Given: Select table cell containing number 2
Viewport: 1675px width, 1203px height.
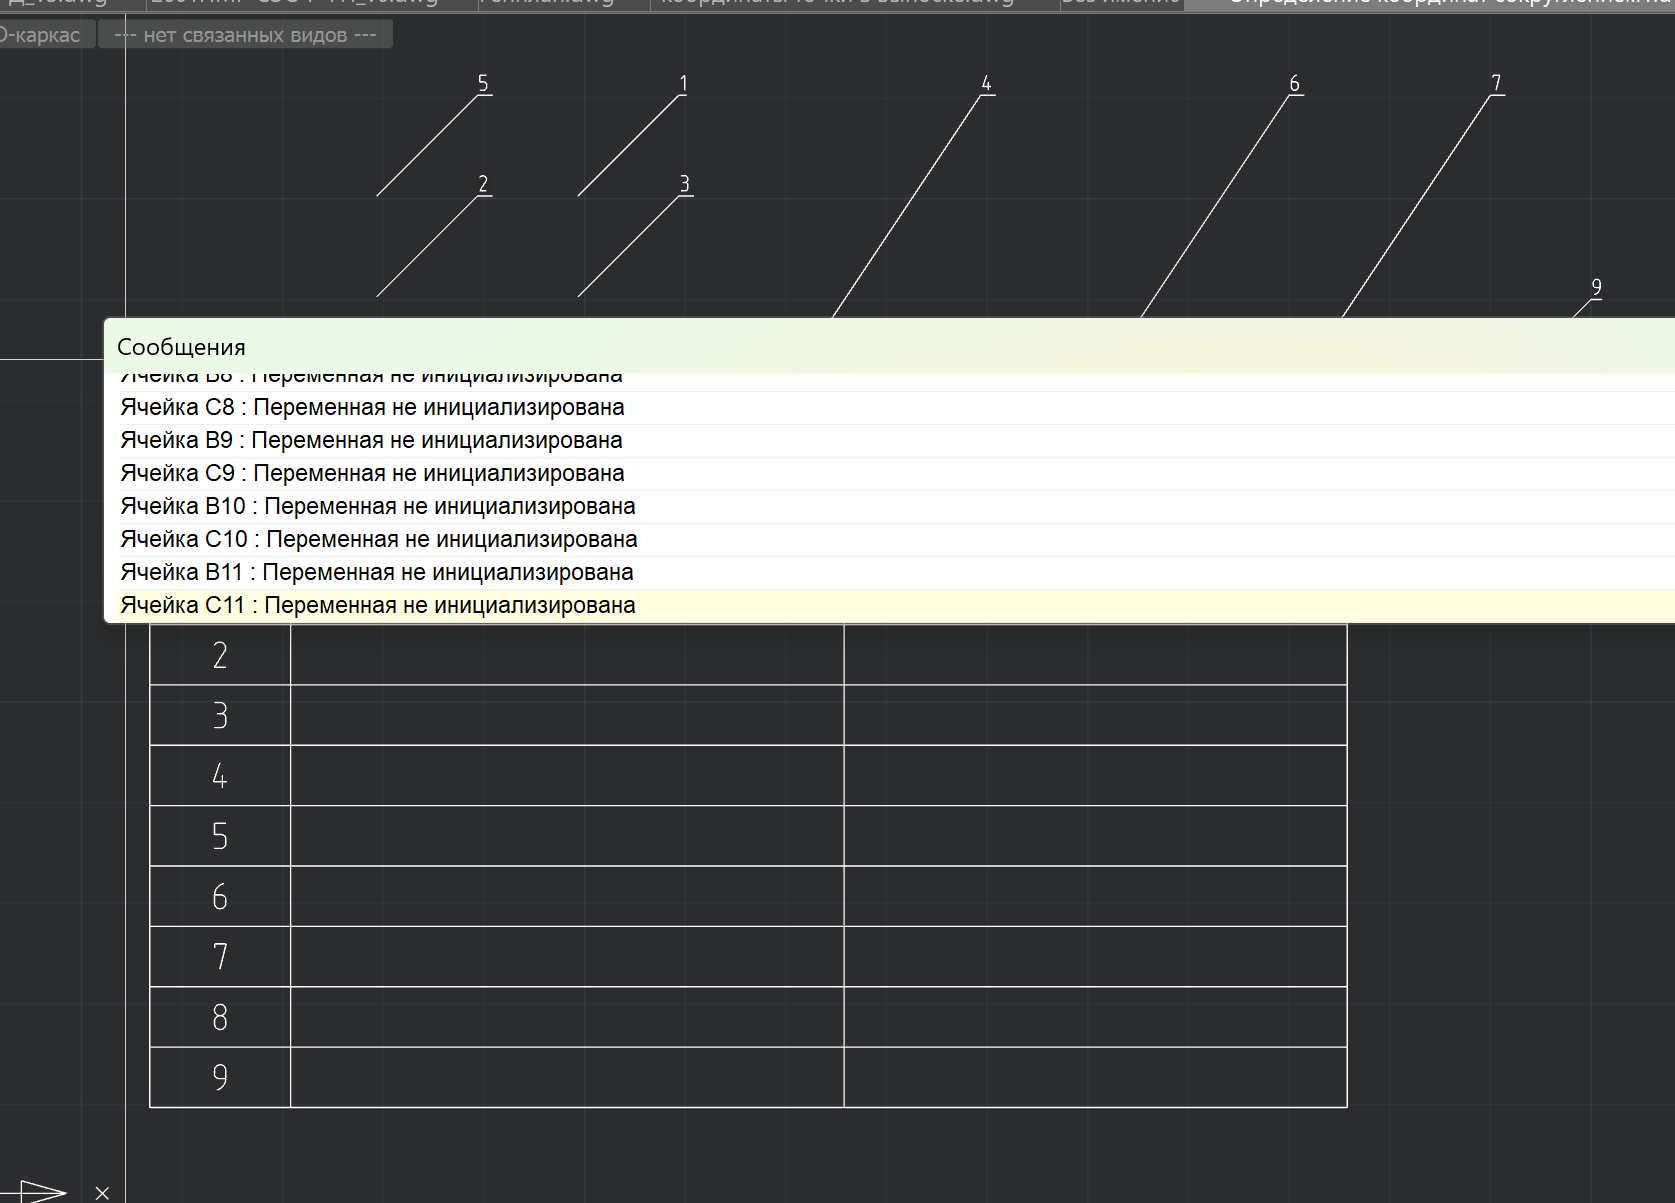Looking at the screenshot, I should point(220,656).
